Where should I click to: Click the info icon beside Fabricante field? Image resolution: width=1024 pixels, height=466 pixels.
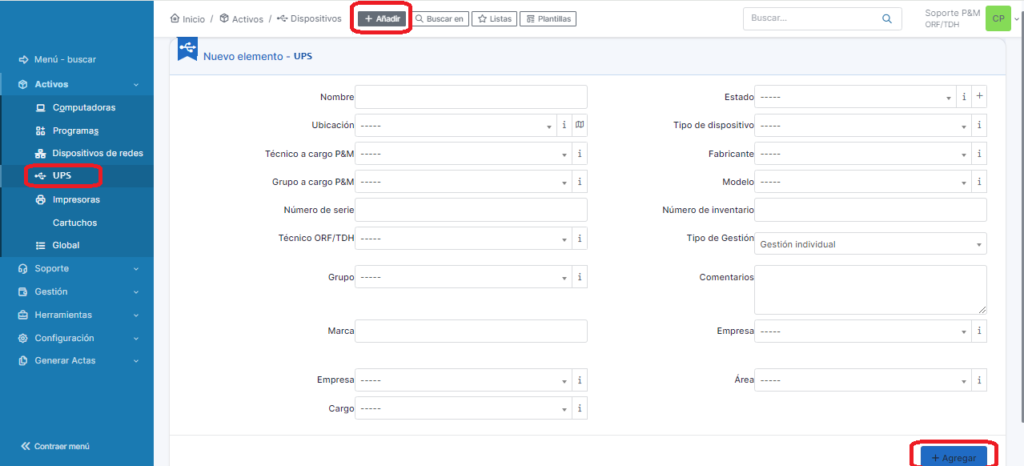(979, 155)
